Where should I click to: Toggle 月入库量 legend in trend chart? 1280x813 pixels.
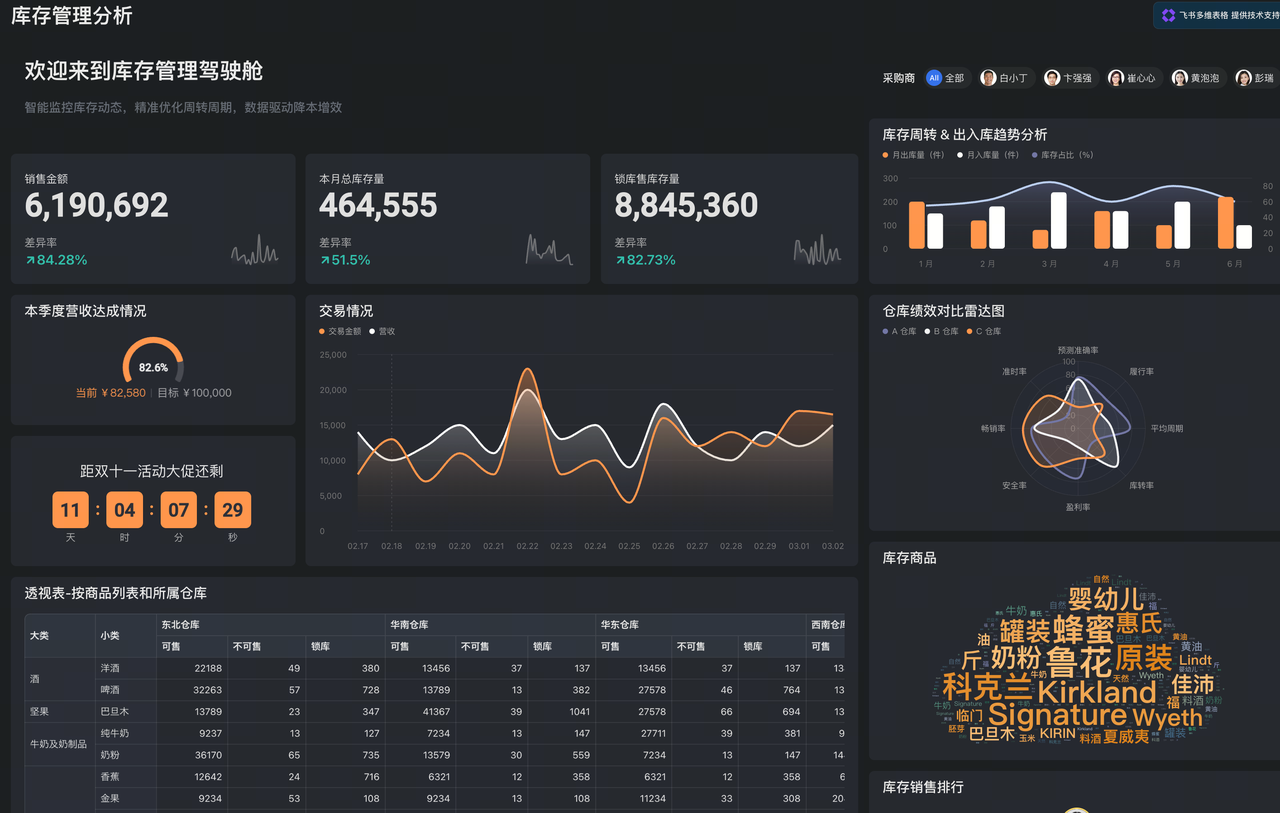988,155
